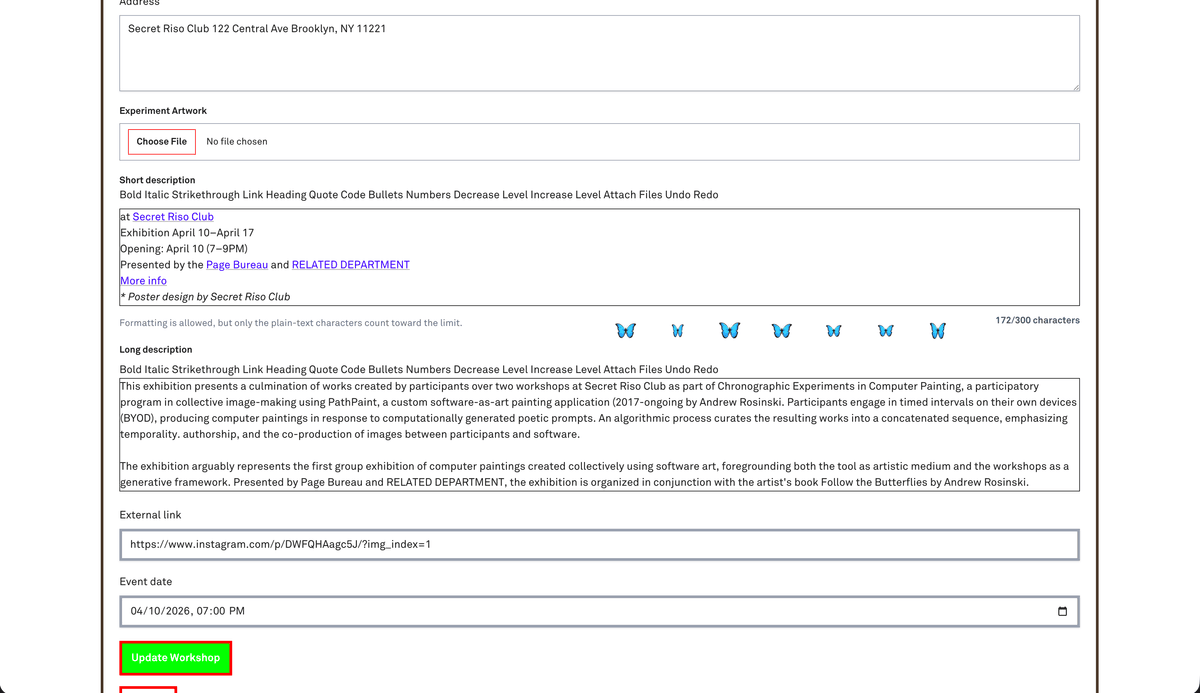
Task: Click the 'Opening: April 10 (7–9PM)' line
Action: point(184,249)
